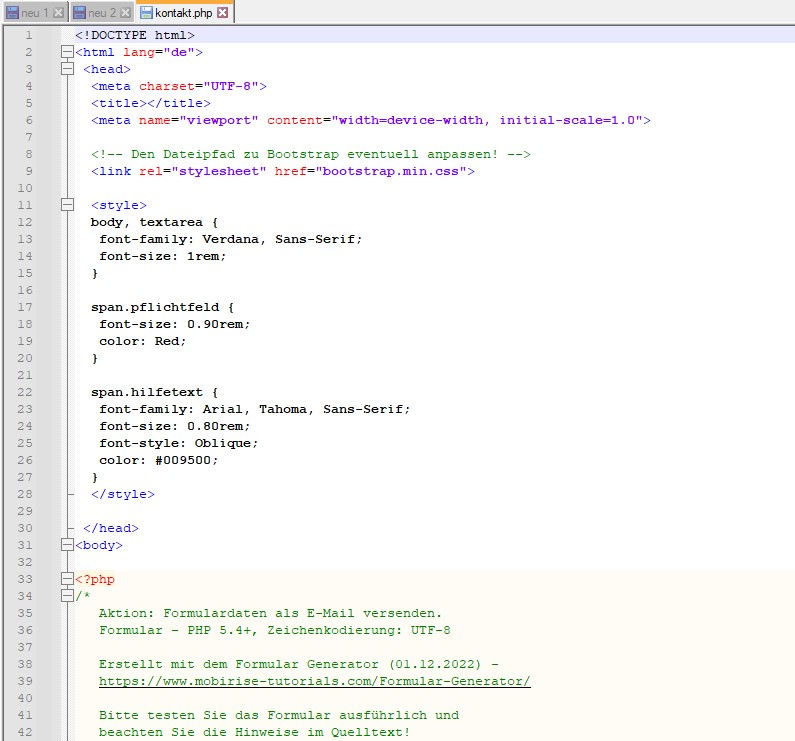Click line number 20 in the margin

(x=25, y=358)
